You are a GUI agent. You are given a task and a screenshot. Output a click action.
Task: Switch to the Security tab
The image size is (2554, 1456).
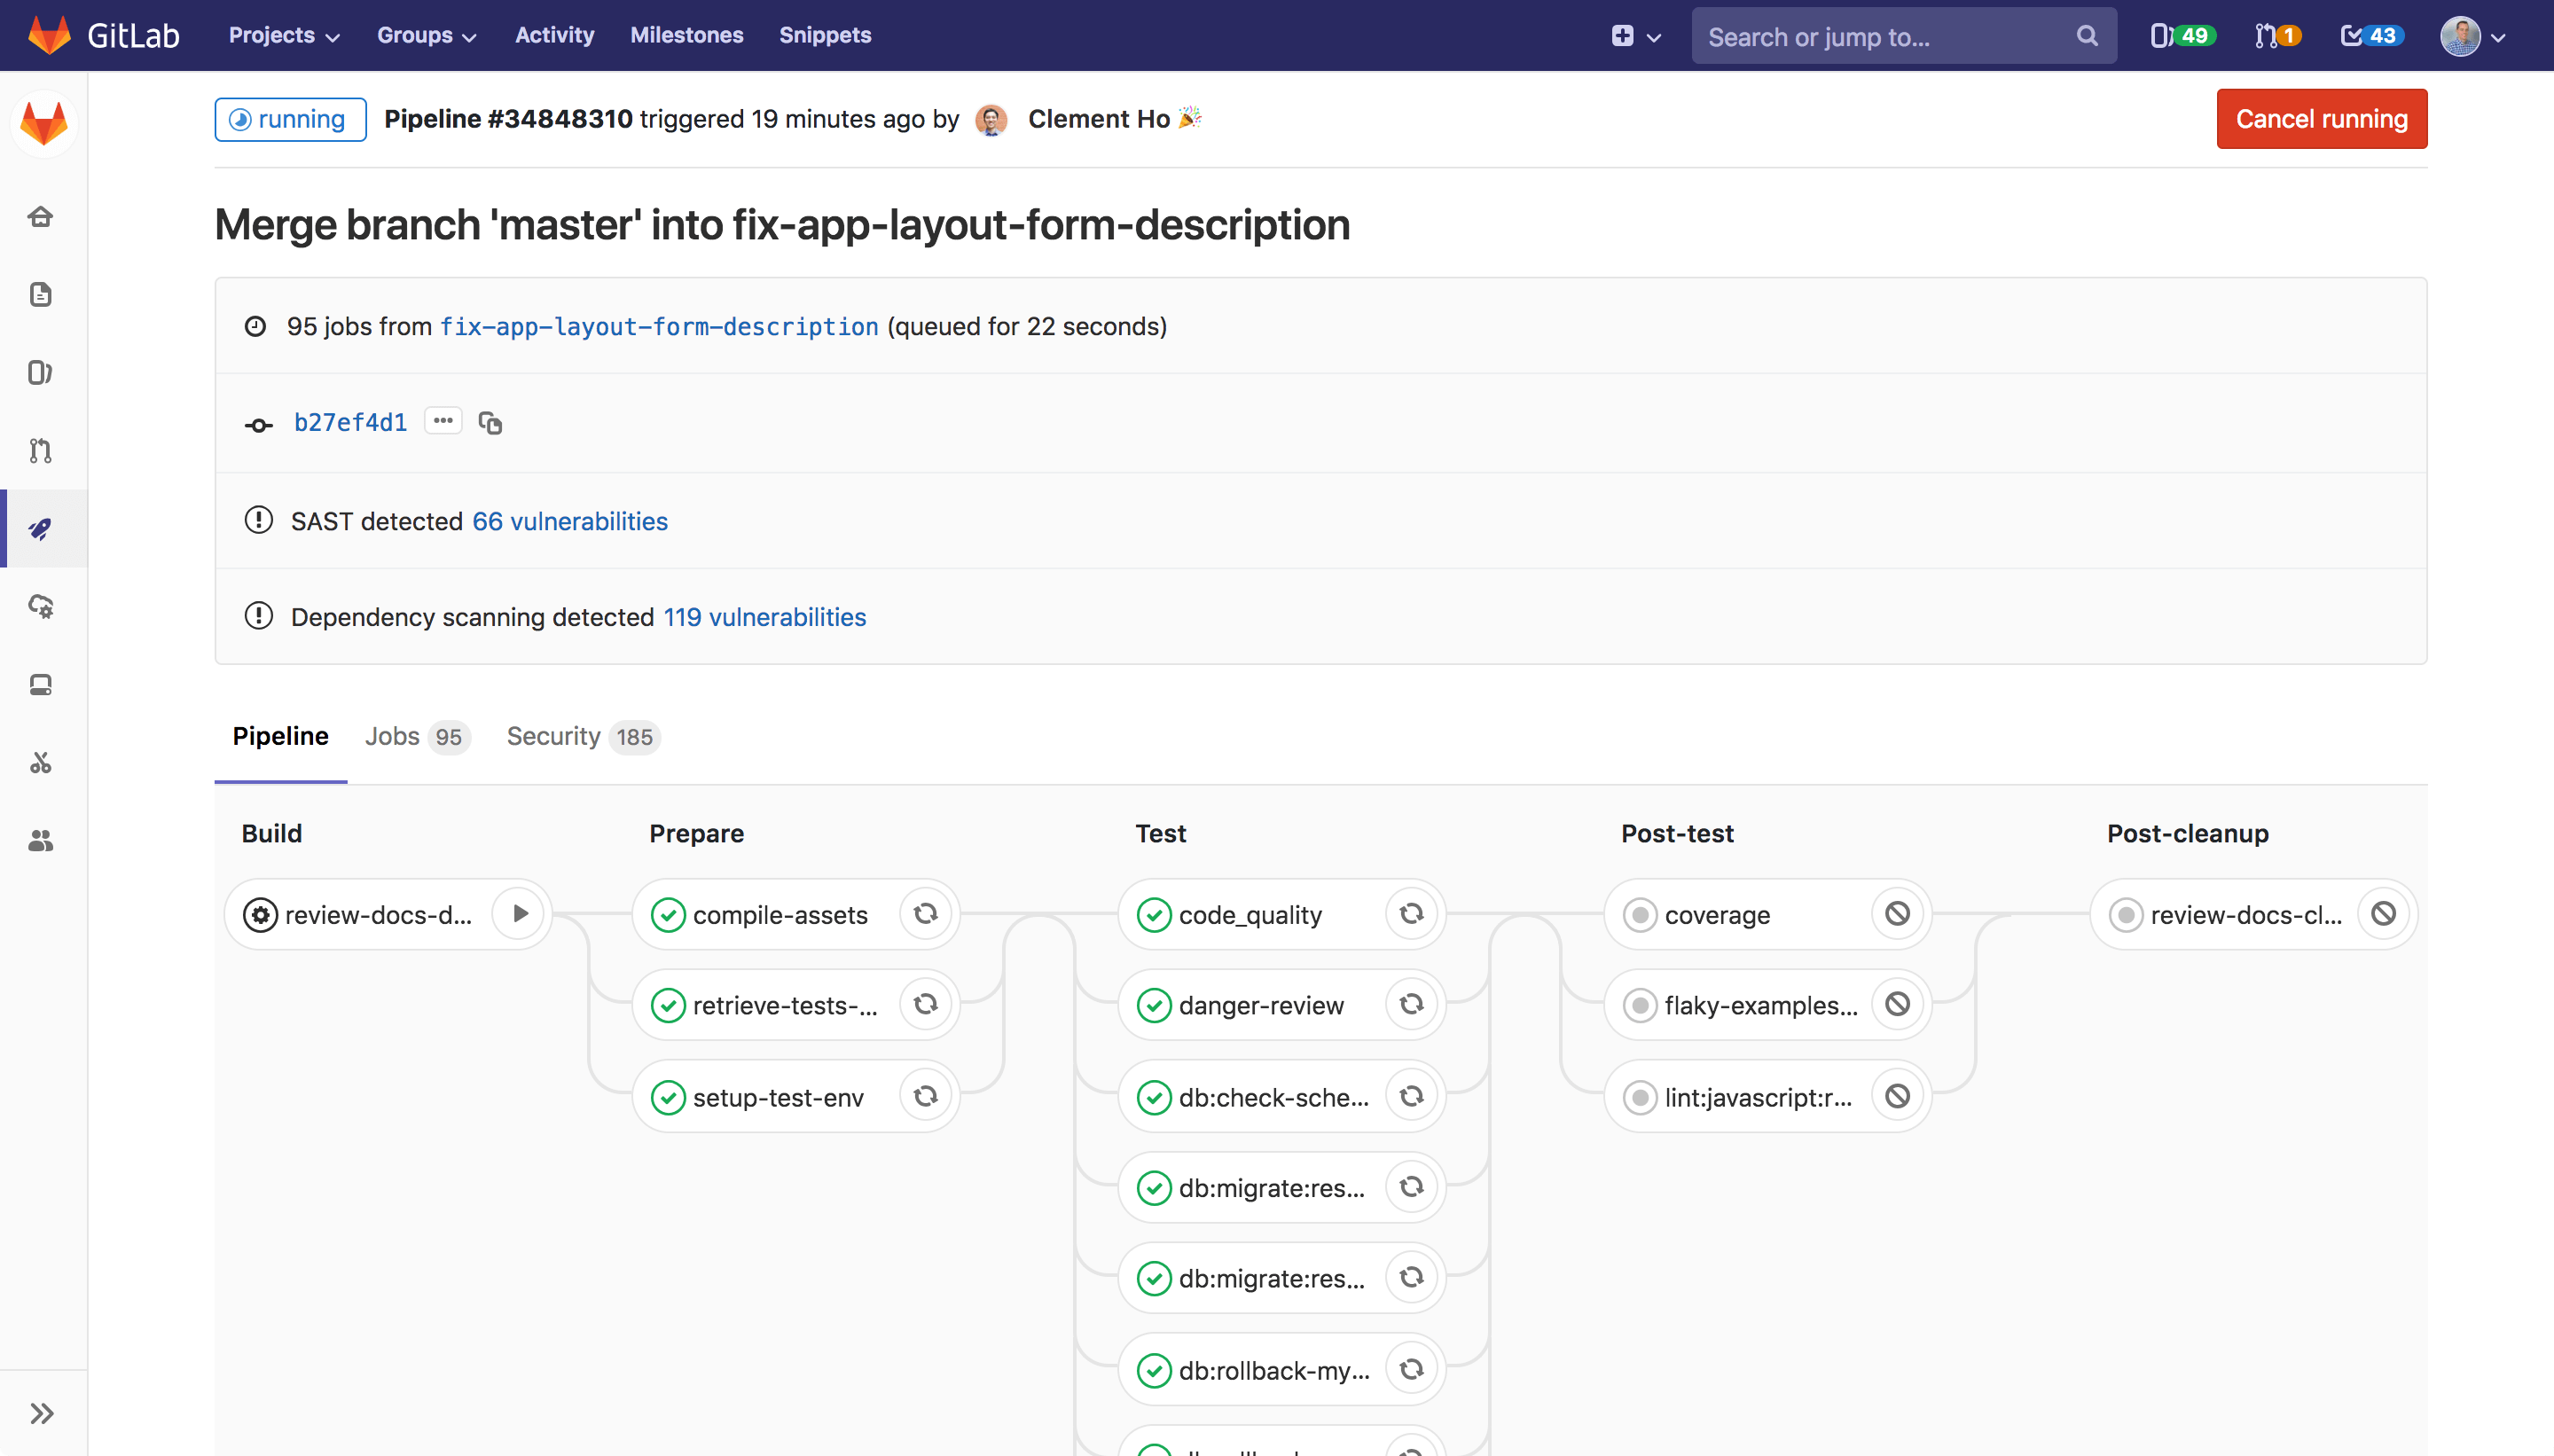coord(582,737)
